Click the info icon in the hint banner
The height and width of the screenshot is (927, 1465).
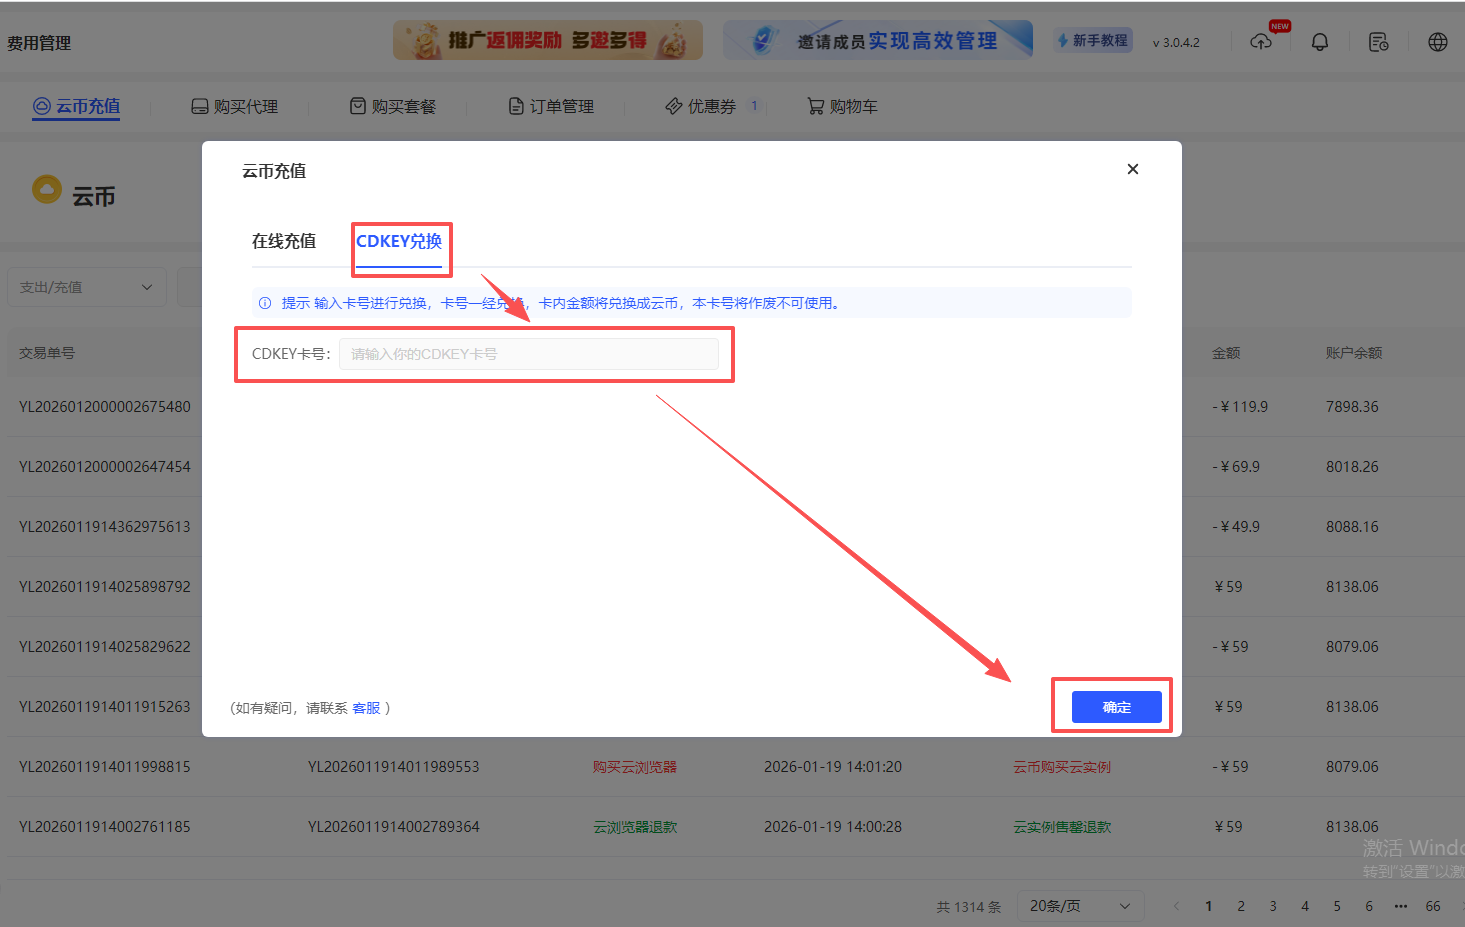point(264,302)
